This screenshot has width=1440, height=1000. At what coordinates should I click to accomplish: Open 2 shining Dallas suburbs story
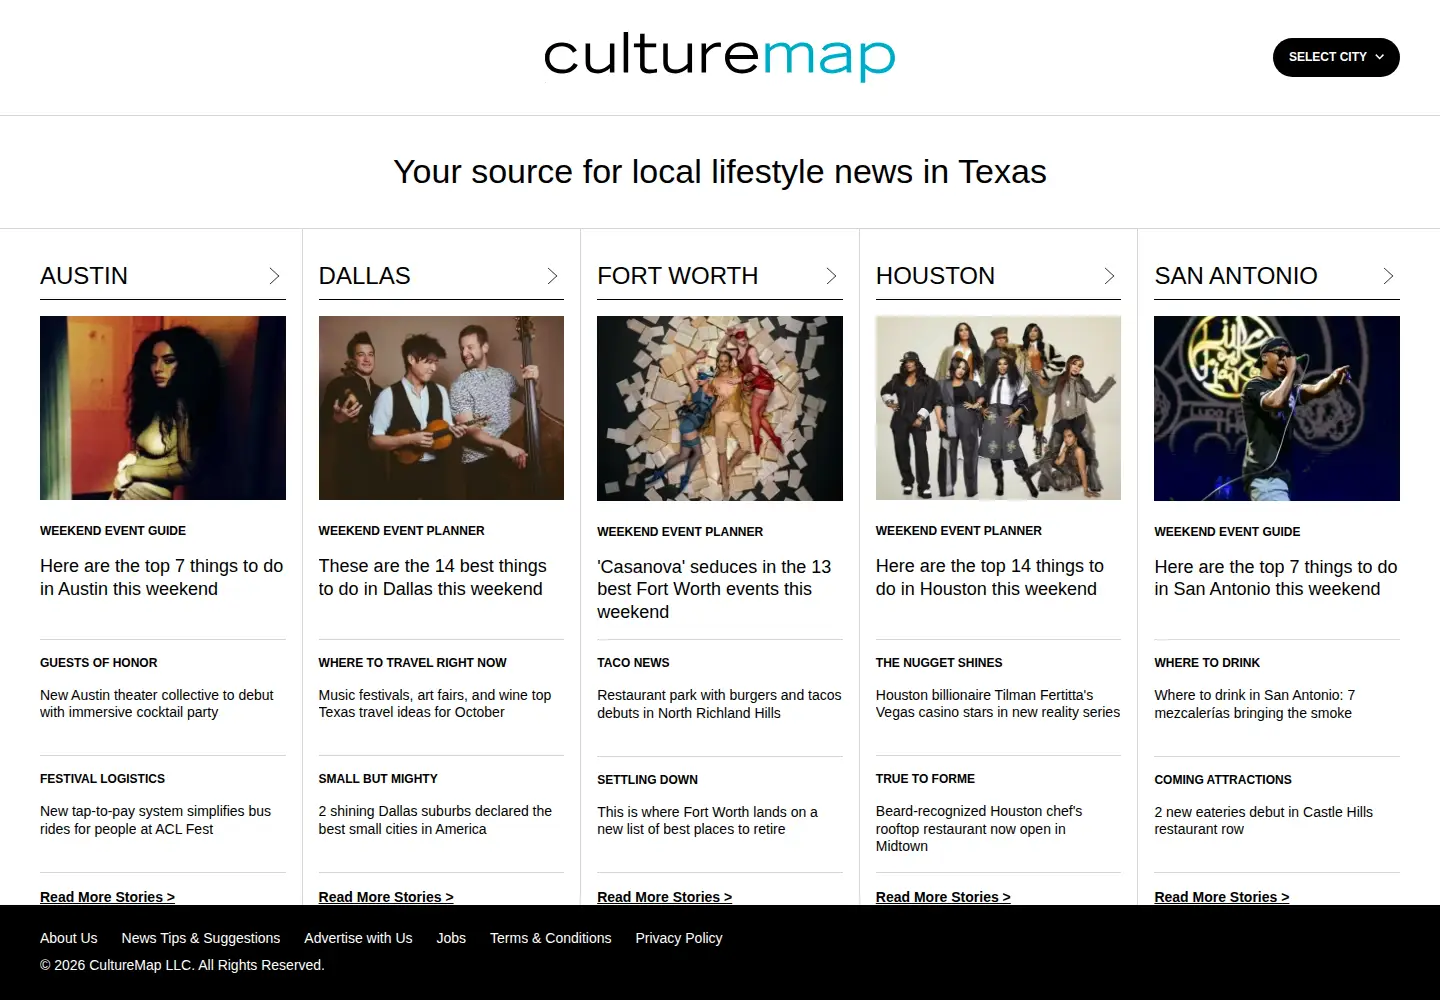pyautogui.click(x=435, y=820)
